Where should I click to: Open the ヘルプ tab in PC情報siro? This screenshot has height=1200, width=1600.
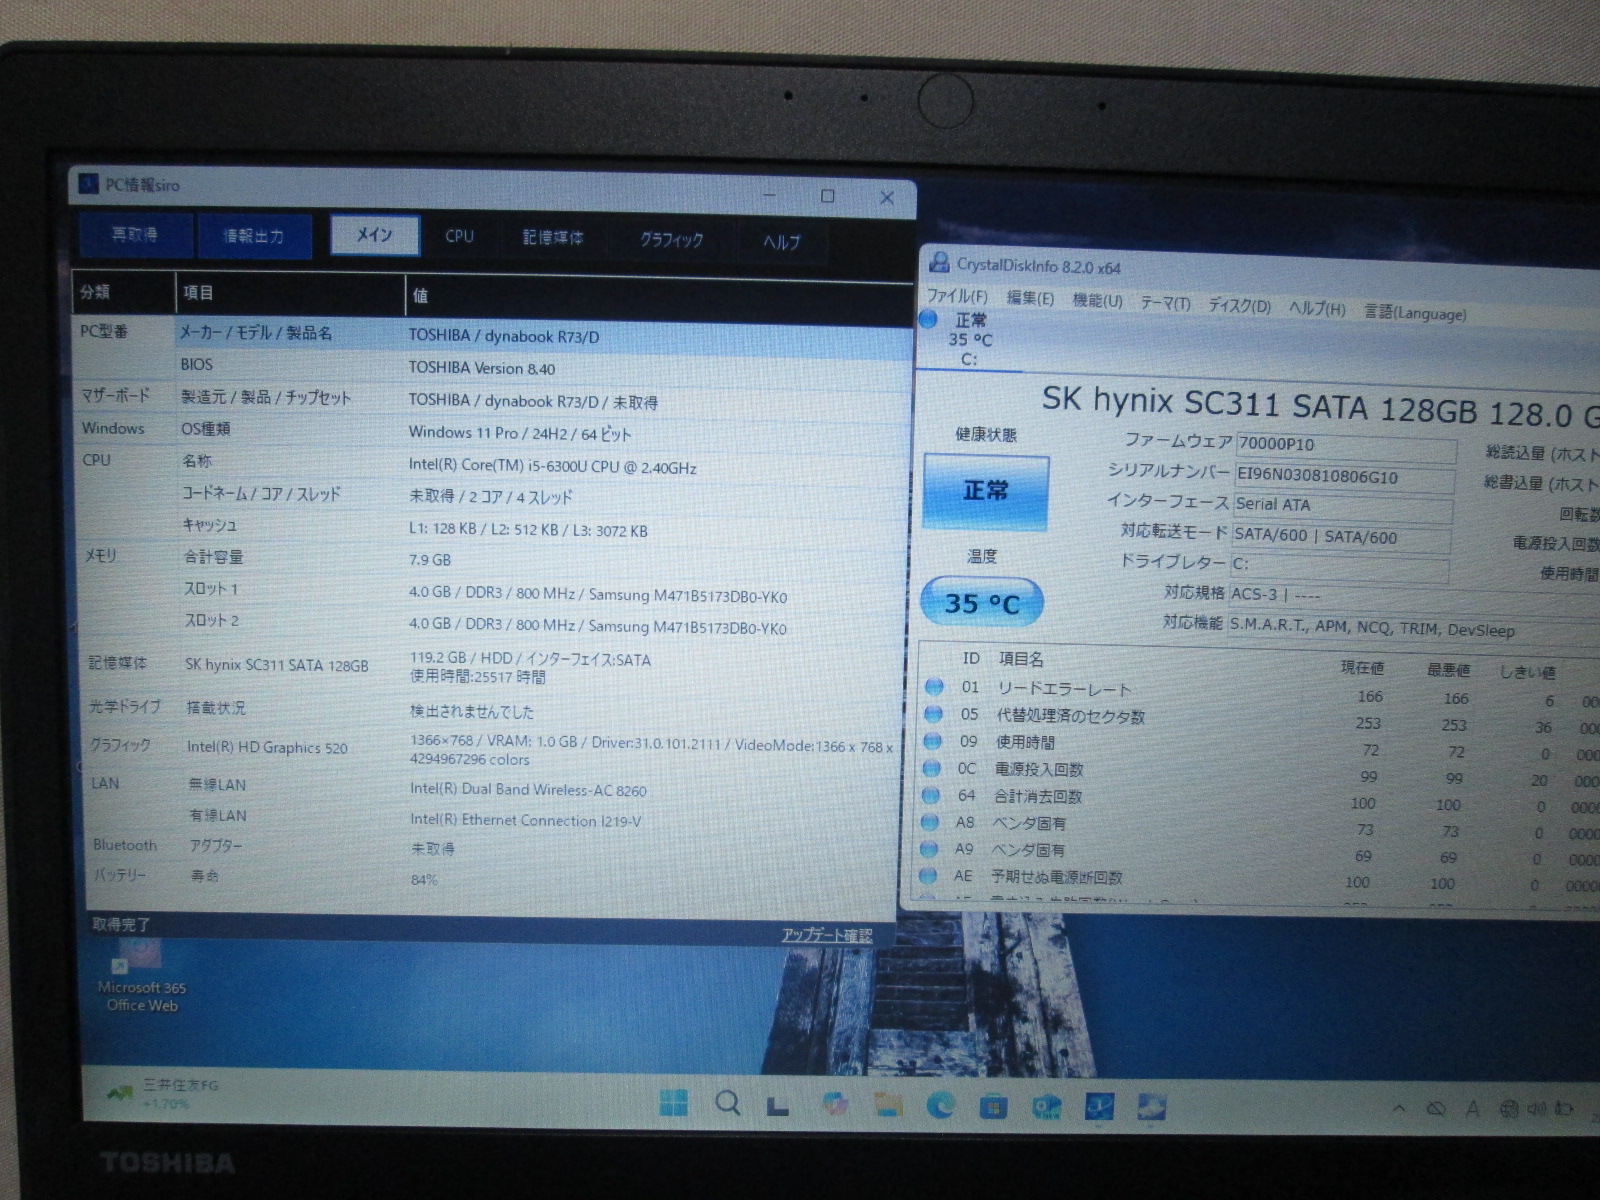(782, 242)
